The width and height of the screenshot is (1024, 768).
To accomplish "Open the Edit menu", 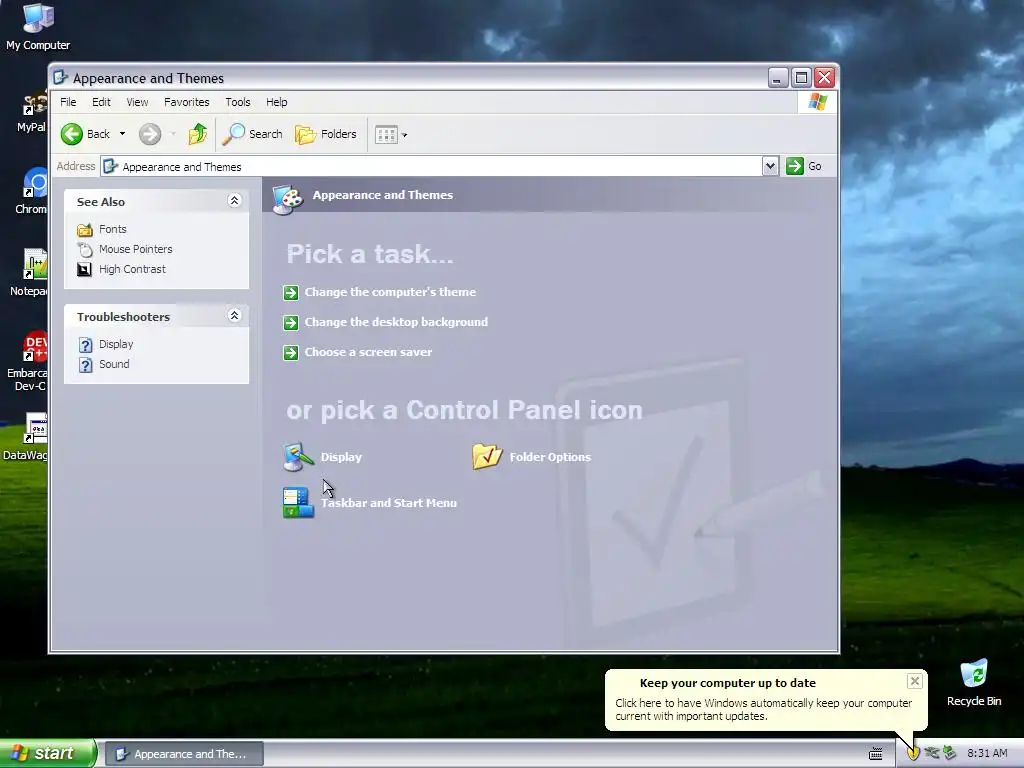I will [x=101, y=102].
